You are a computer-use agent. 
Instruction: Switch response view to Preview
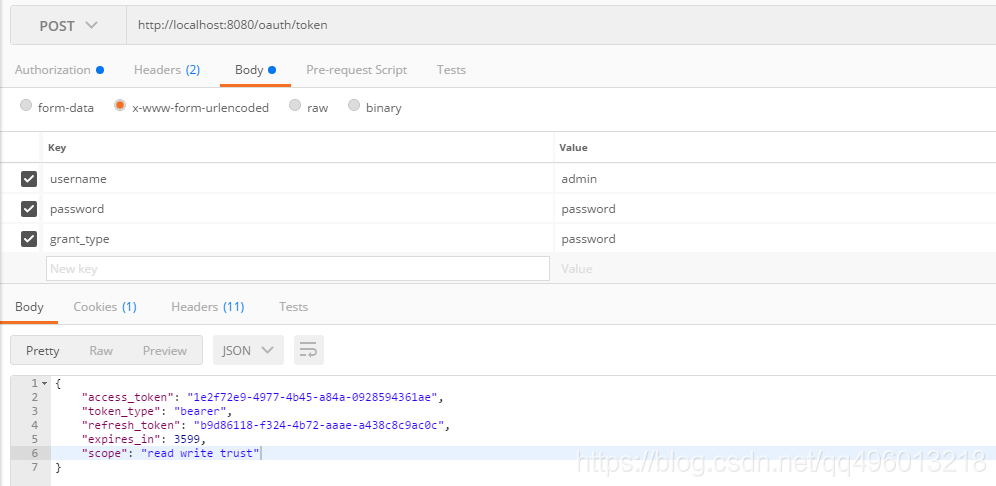click(x=165, y=351)
